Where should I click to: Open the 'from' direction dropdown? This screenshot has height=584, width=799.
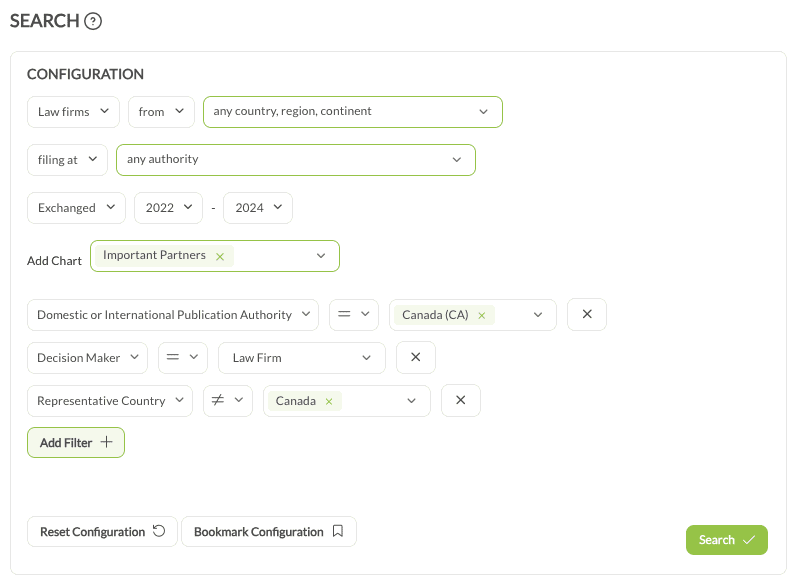pyautogui.click(x=161, y=112)
